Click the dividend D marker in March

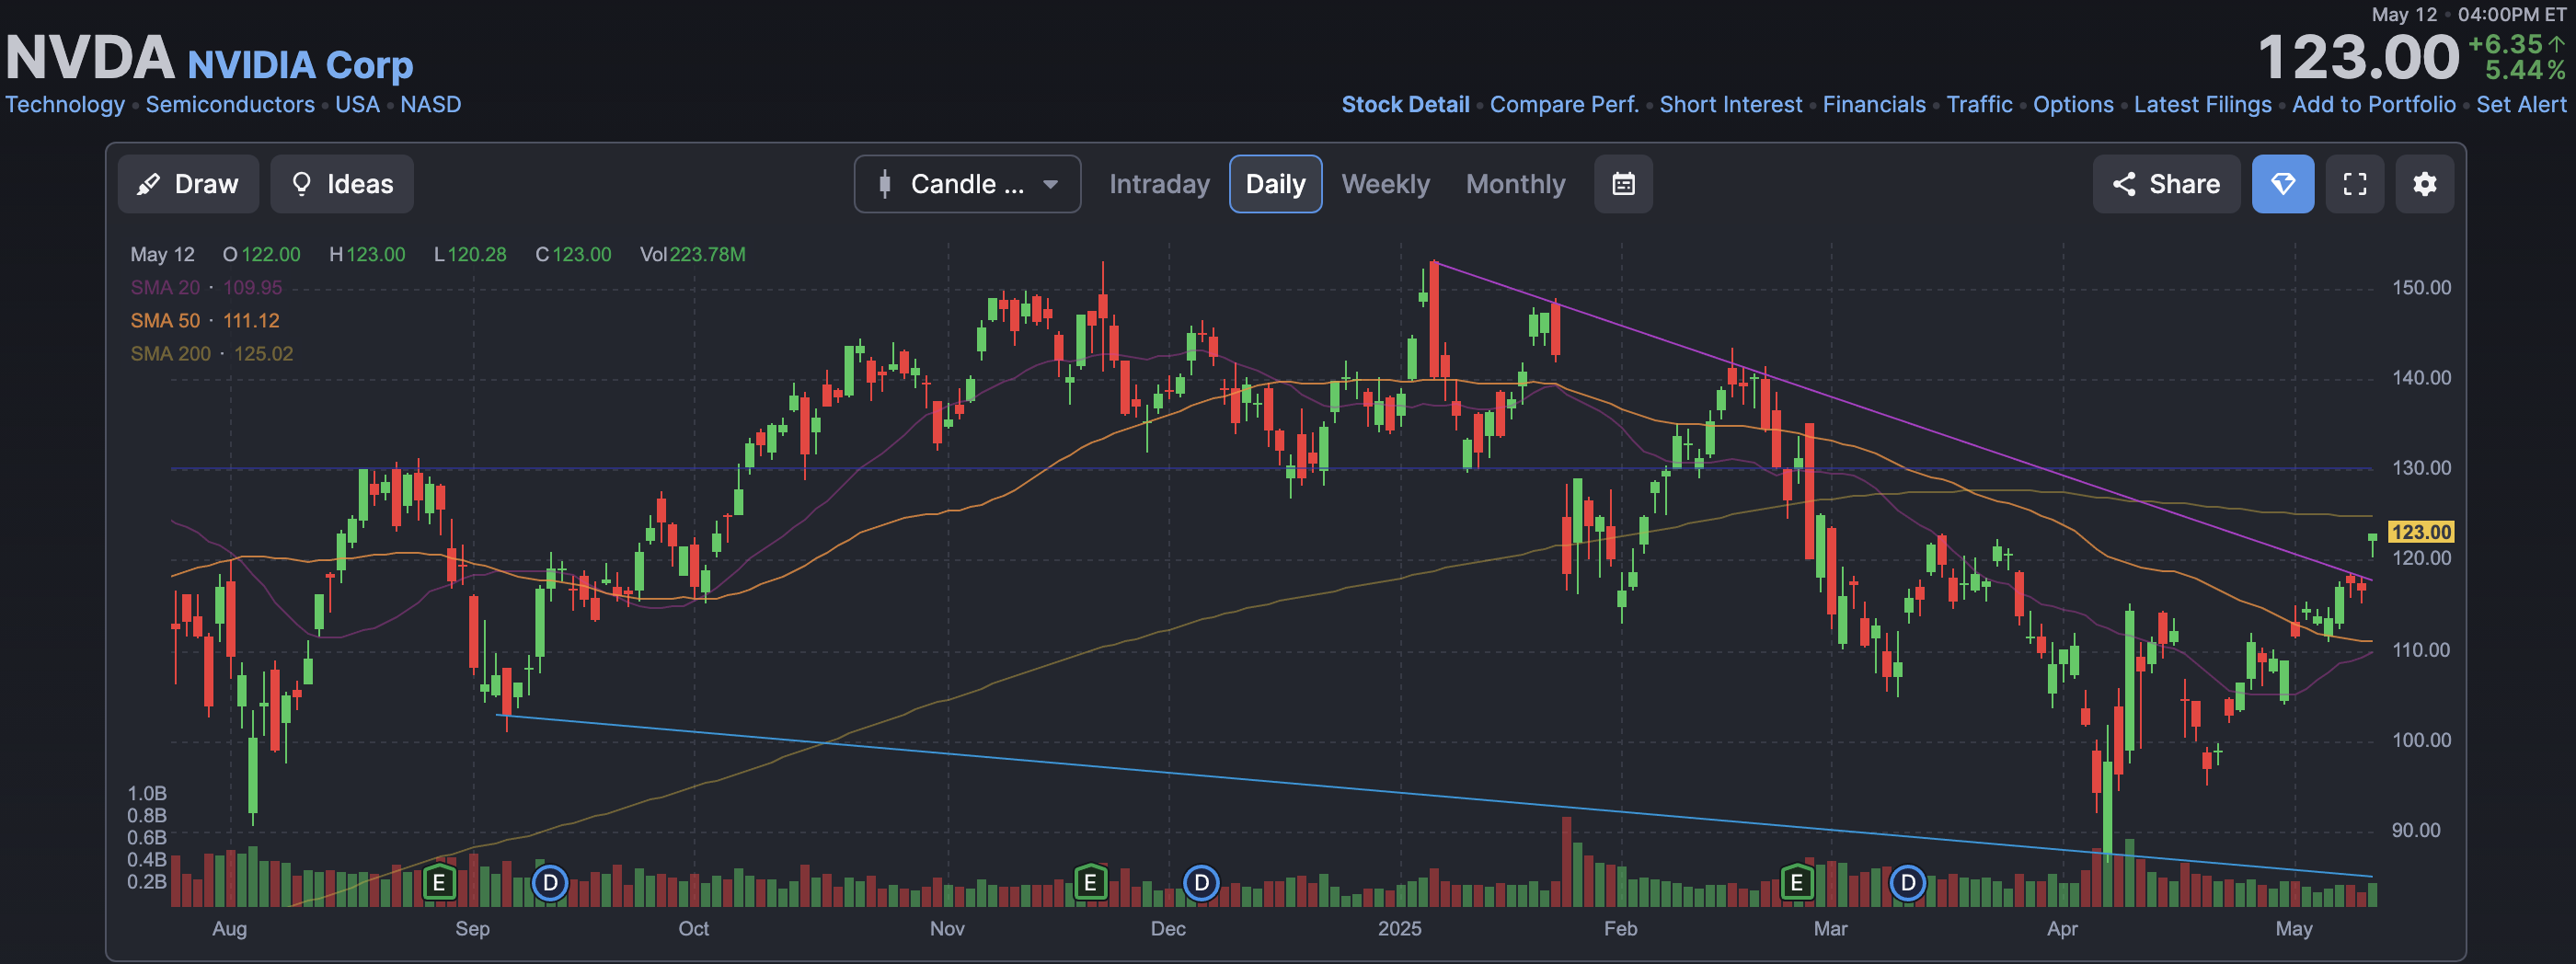coord(1907,883)
